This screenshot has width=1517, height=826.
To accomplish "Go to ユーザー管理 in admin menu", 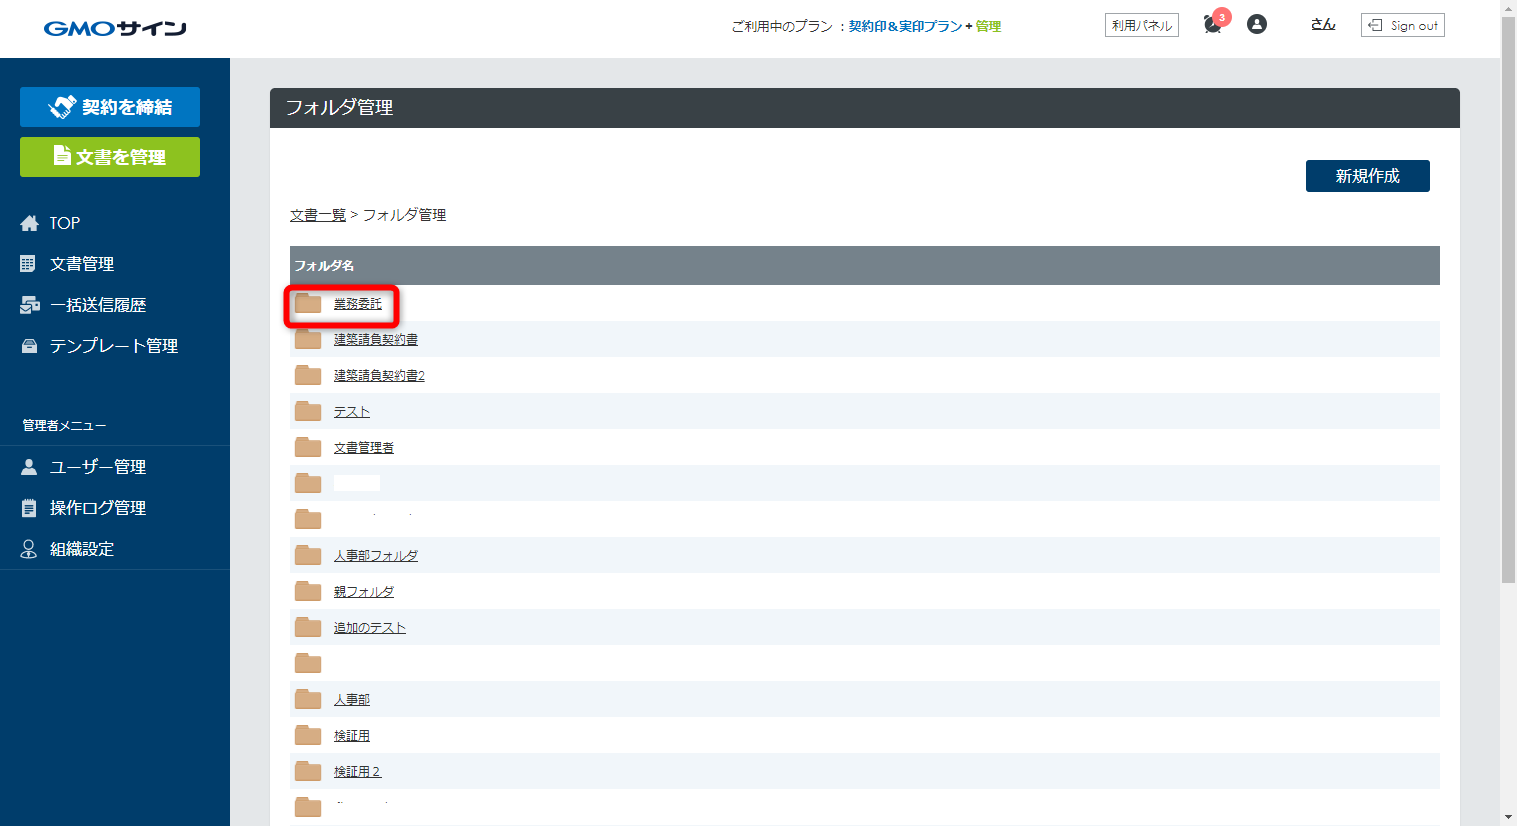I will (x=98, y=467).
